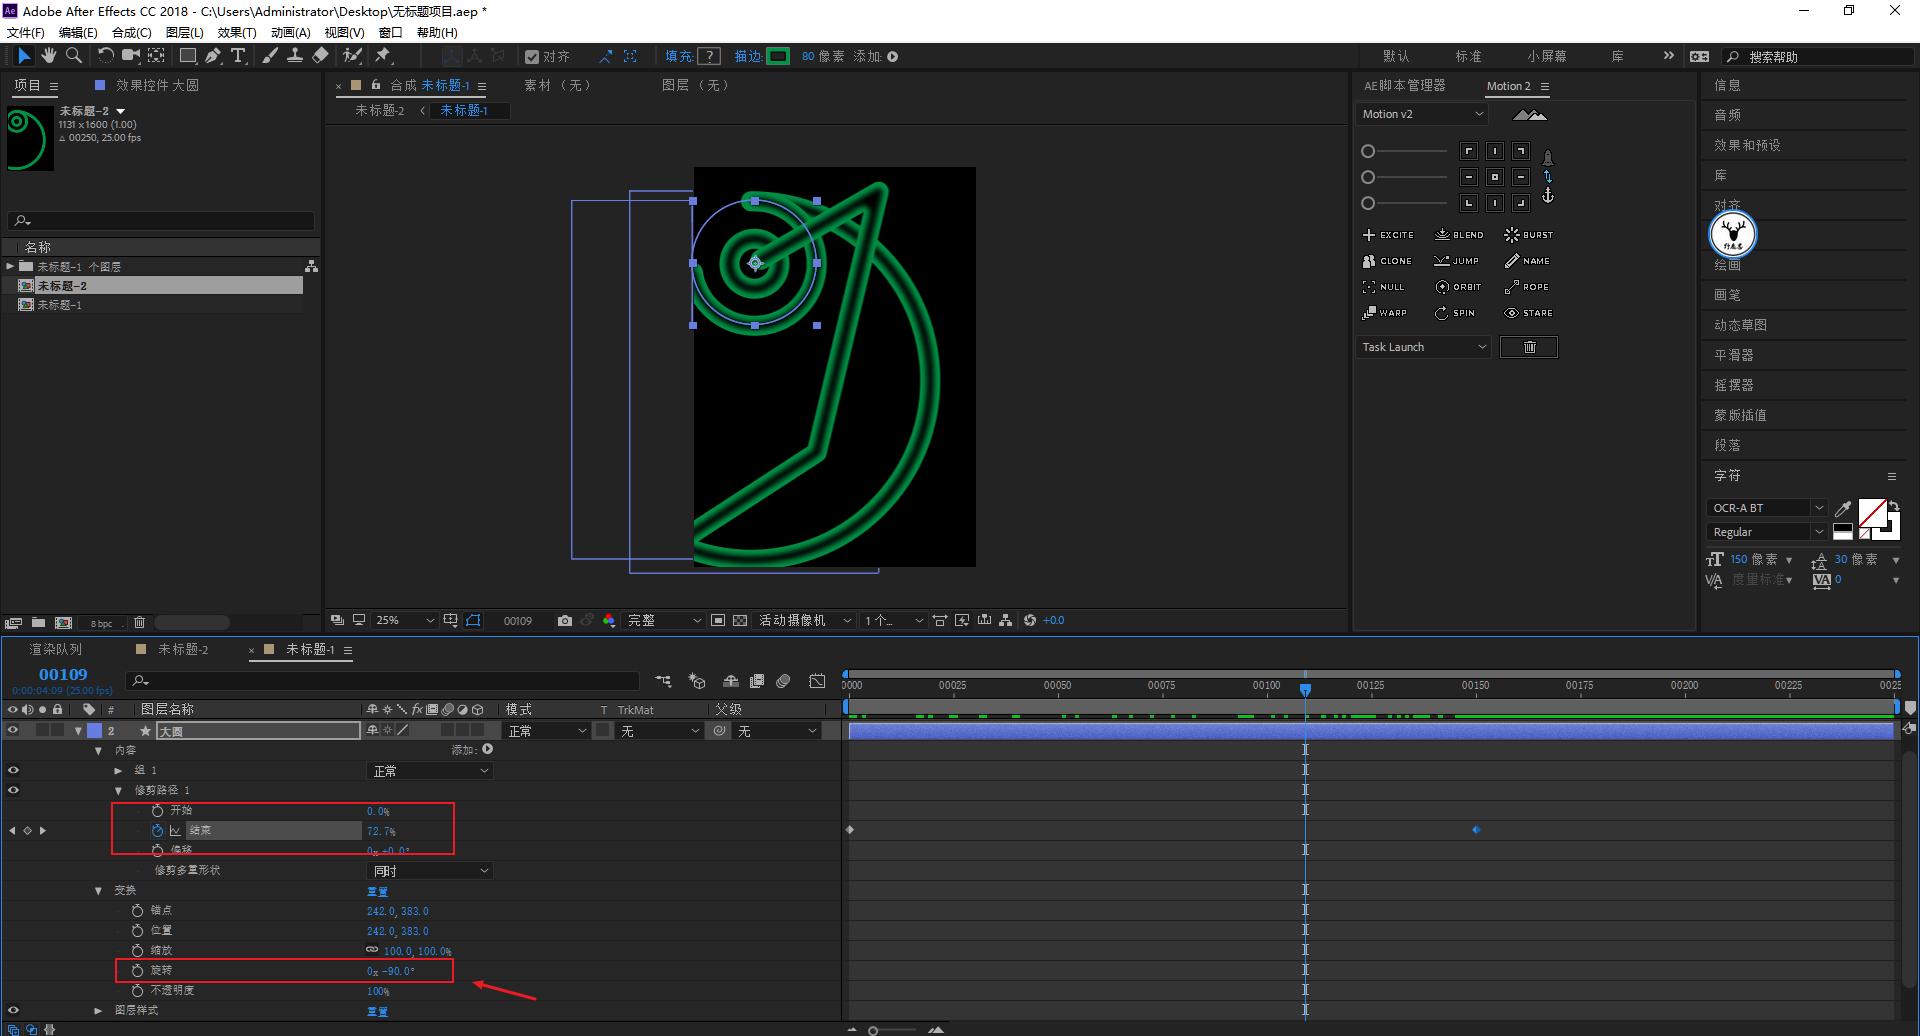Click the snapshot camera icon in viewer

tap(565, 621)
